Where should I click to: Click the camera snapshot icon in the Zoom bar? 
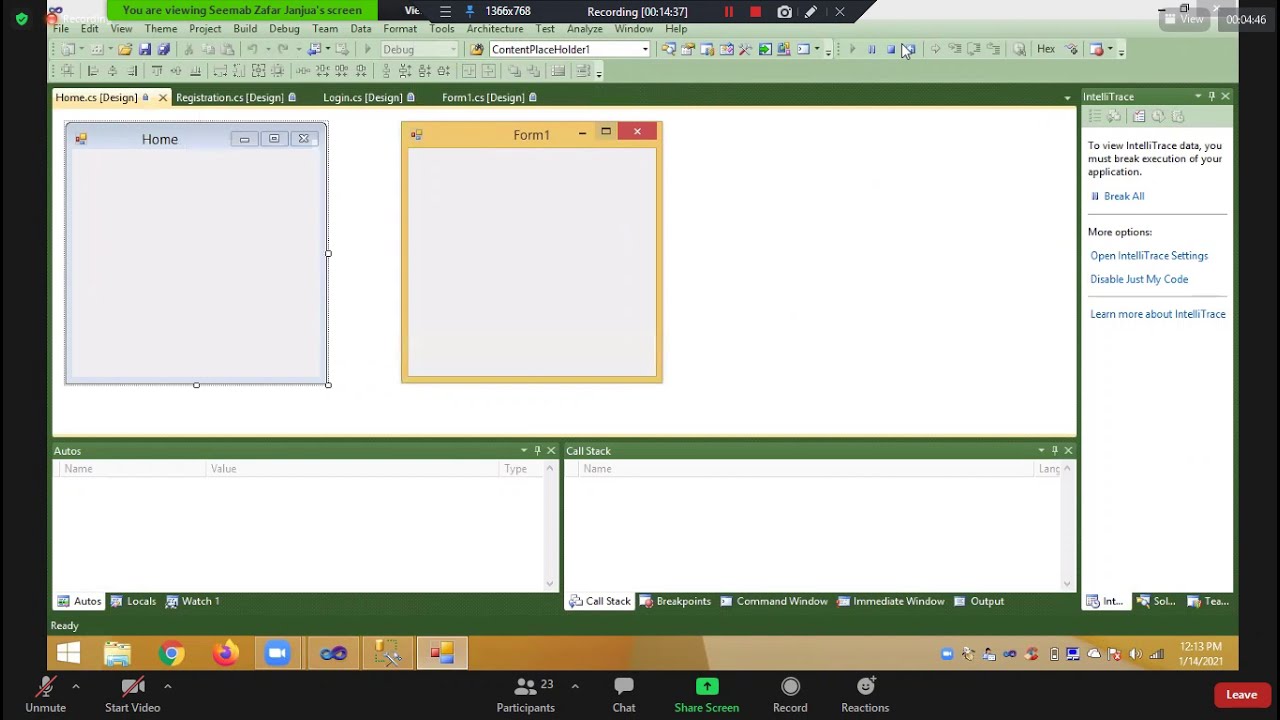point(785,12)
